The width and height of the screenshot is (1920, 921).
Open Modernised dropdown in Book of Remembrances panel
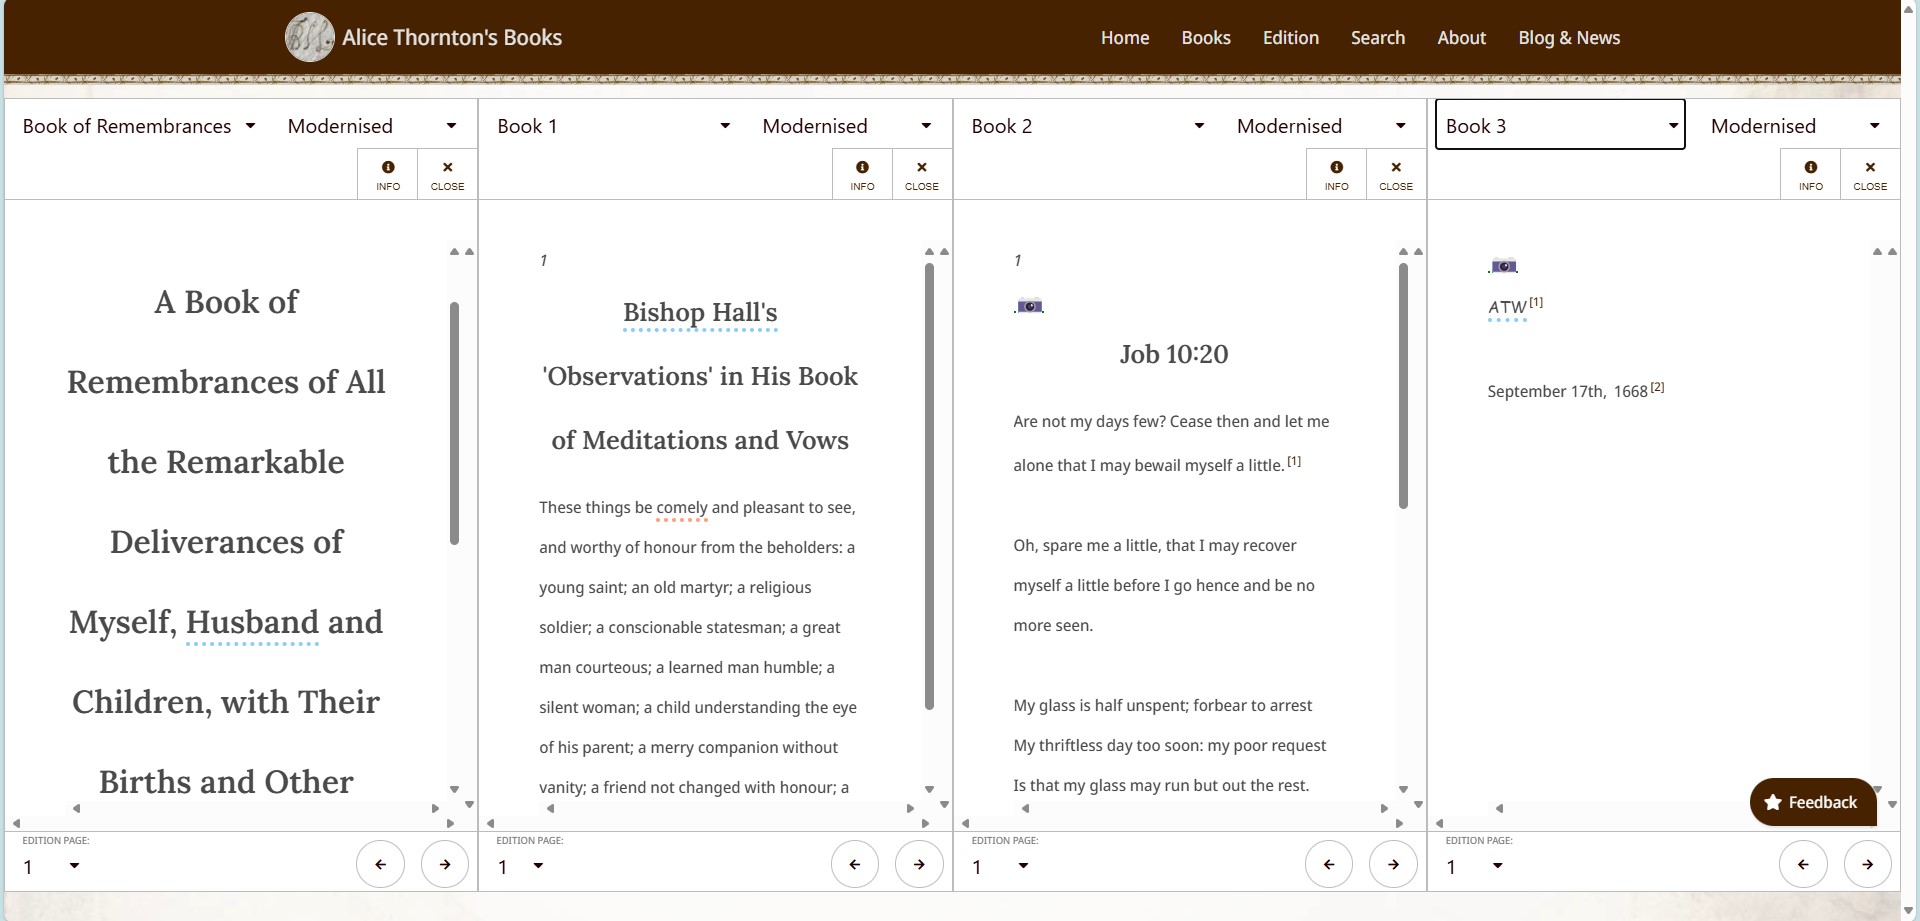(372, 126)
